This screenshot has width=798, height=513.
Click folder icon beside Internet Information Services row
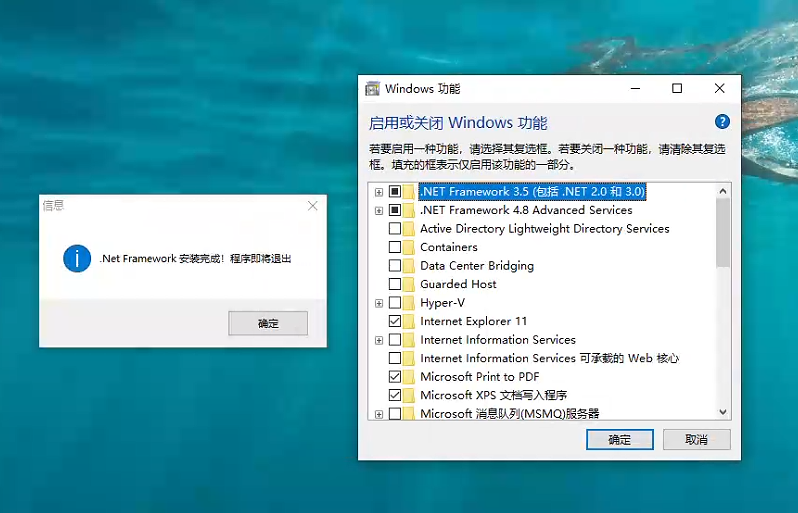(409, 339)
